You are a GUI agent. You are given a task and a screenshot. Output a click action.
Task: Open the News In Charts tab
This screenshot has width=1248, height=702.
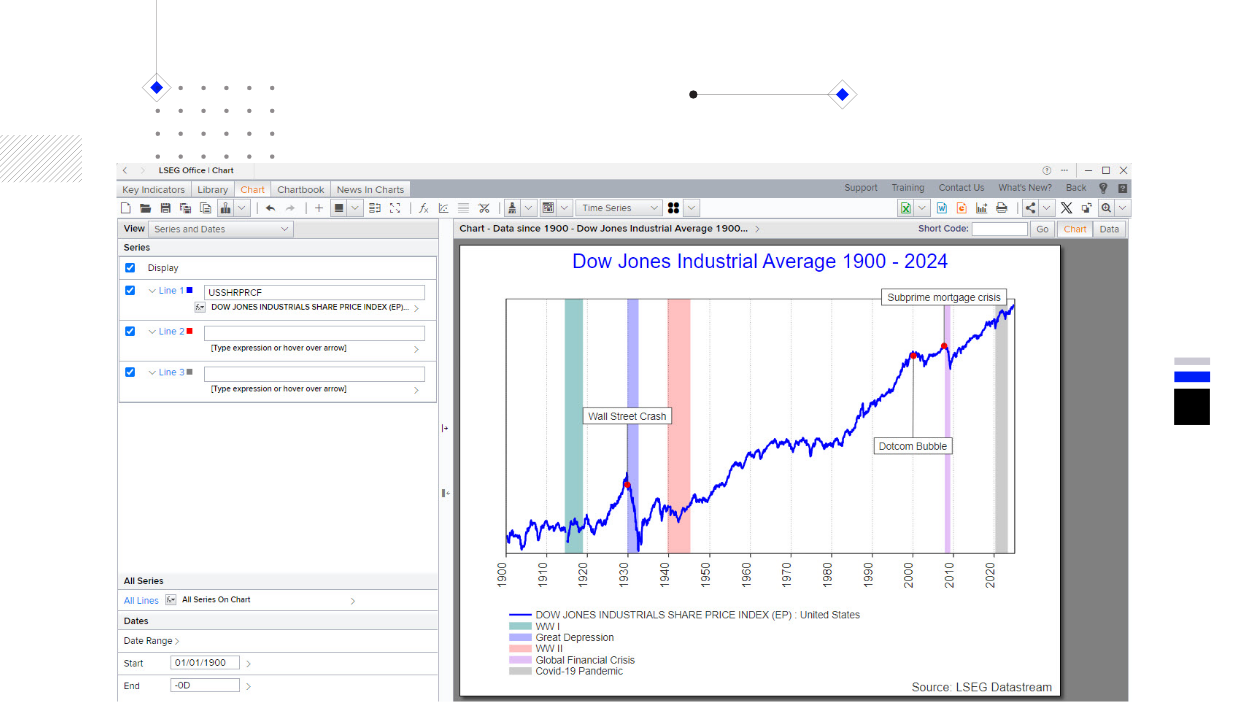pyautogui.click(x=370, y=189)
